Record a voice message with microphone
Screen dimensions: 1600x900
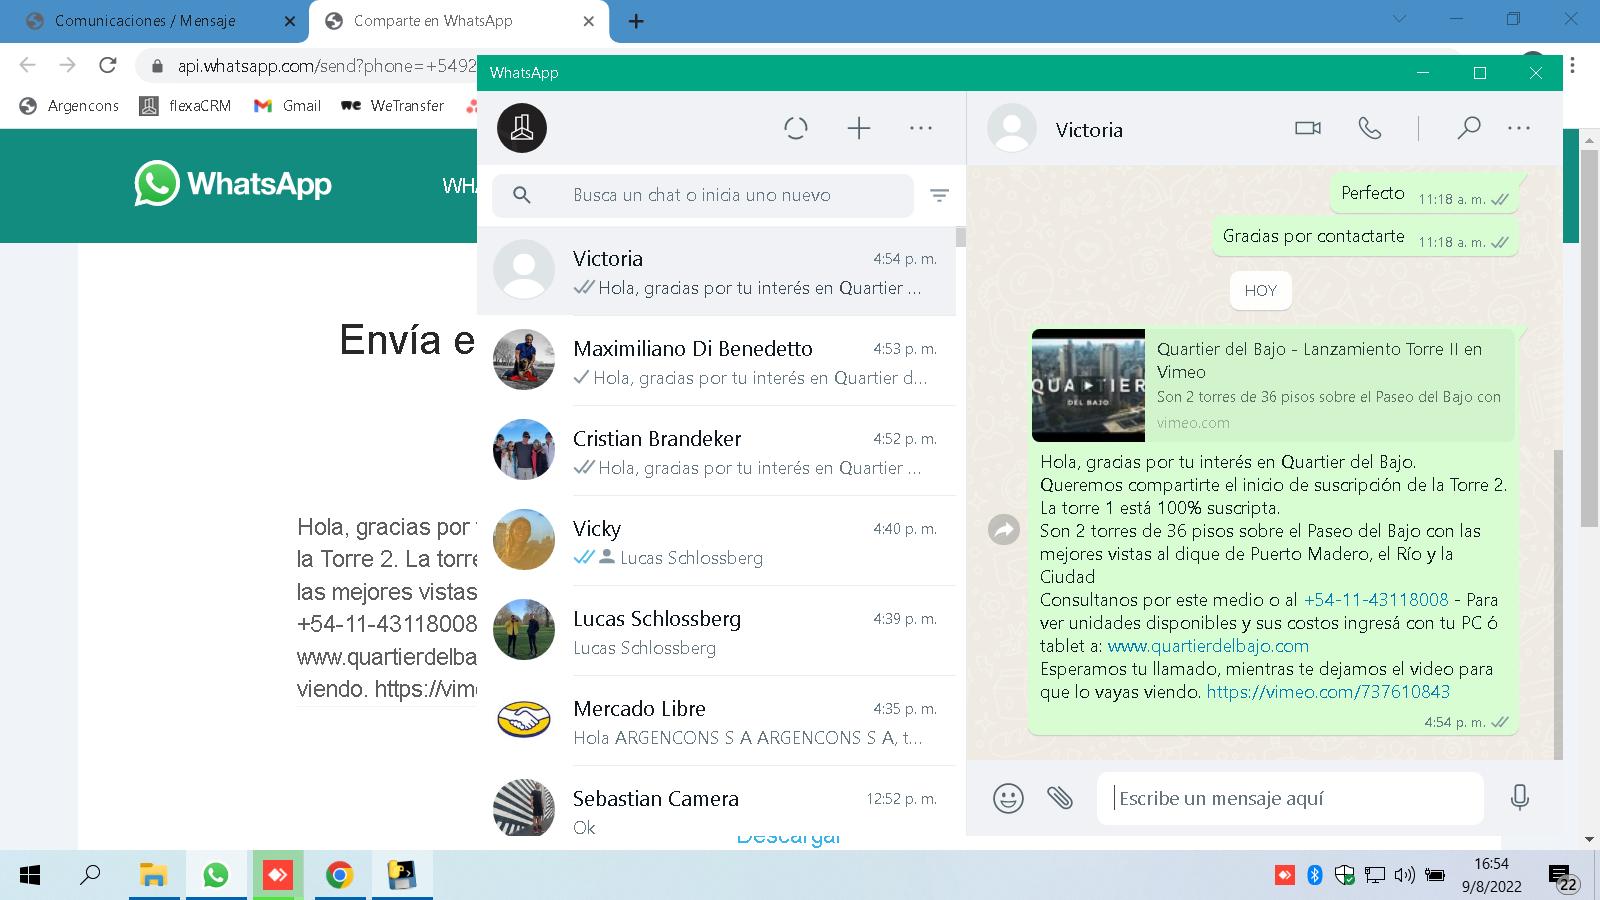(x=1519, y=797)
